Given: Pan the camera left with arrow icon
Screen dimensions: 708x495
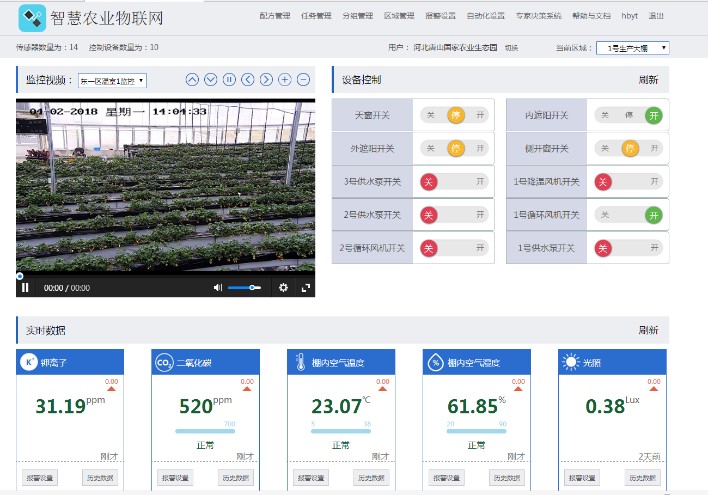Looking at the screenshot, I should coord(248,80).
